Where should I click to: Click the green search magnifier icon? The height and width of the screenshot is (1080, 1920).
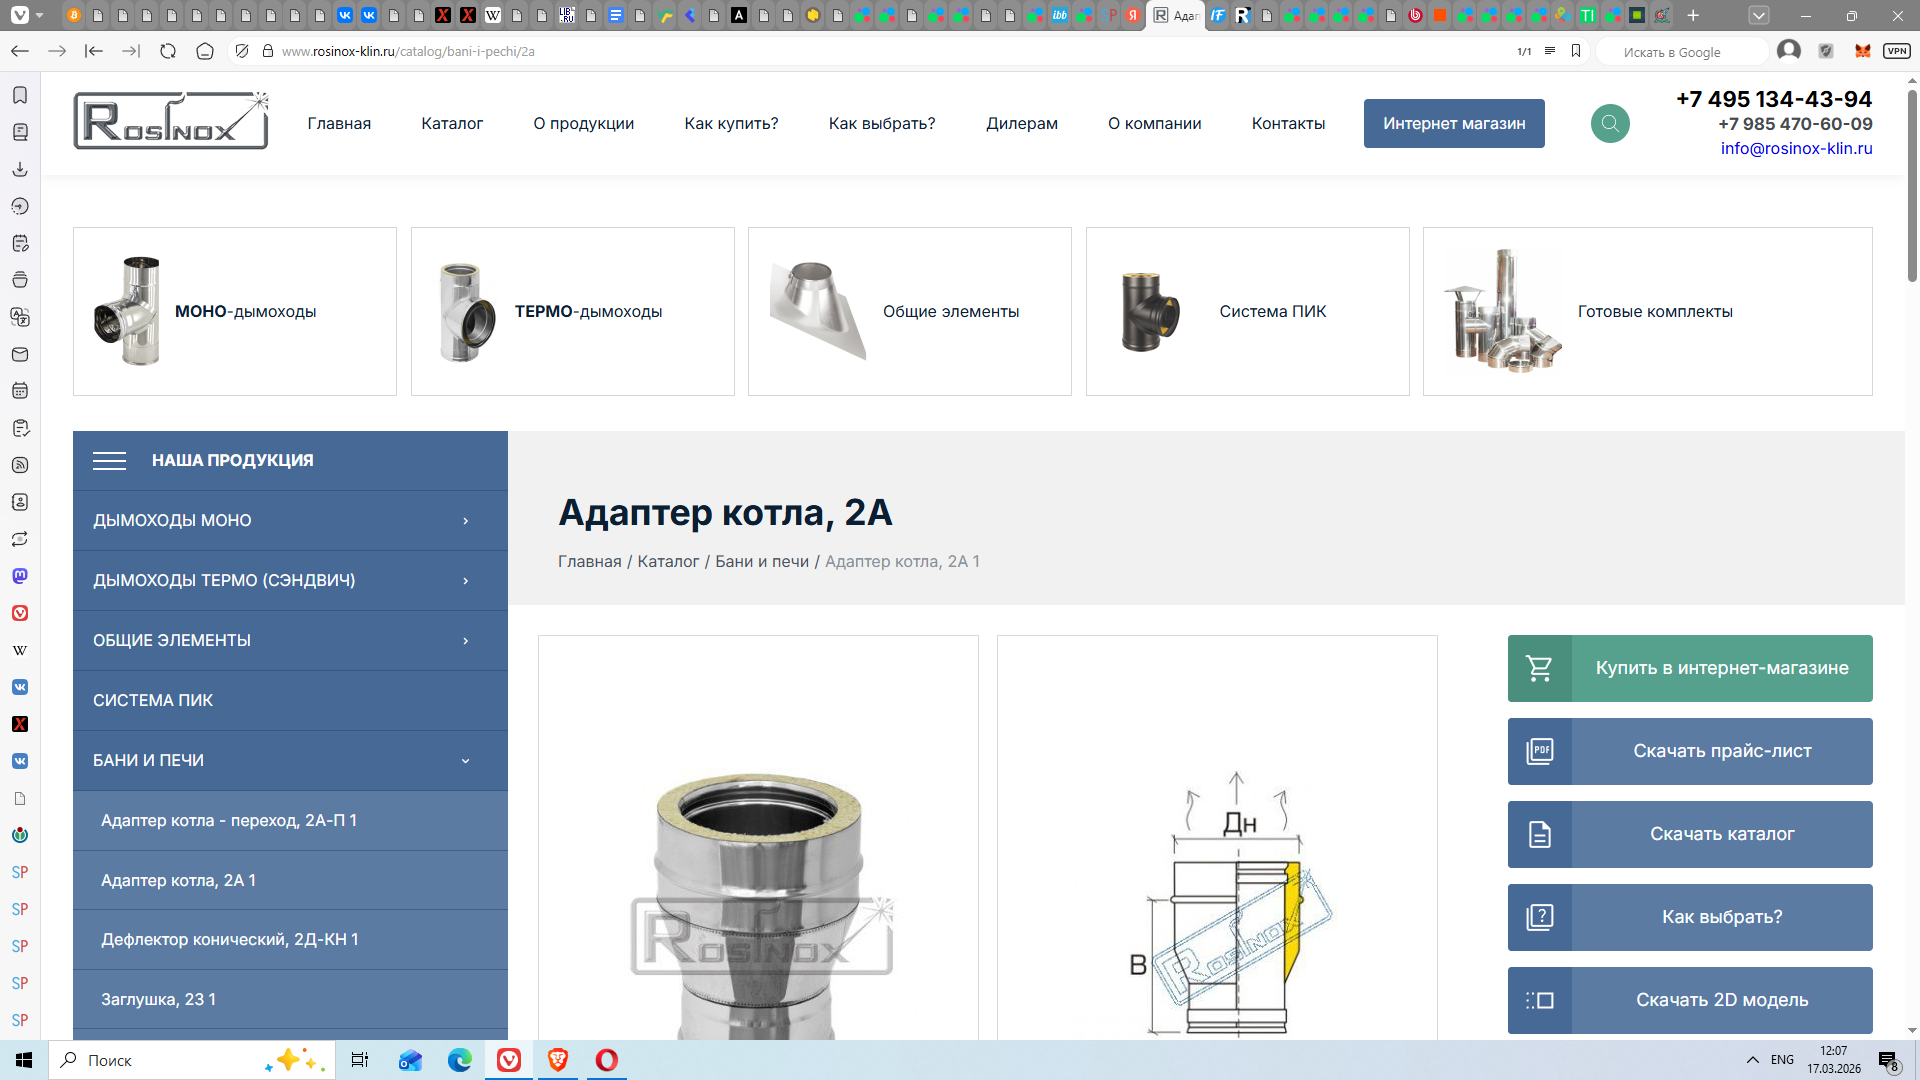[x=1610, y=123]
